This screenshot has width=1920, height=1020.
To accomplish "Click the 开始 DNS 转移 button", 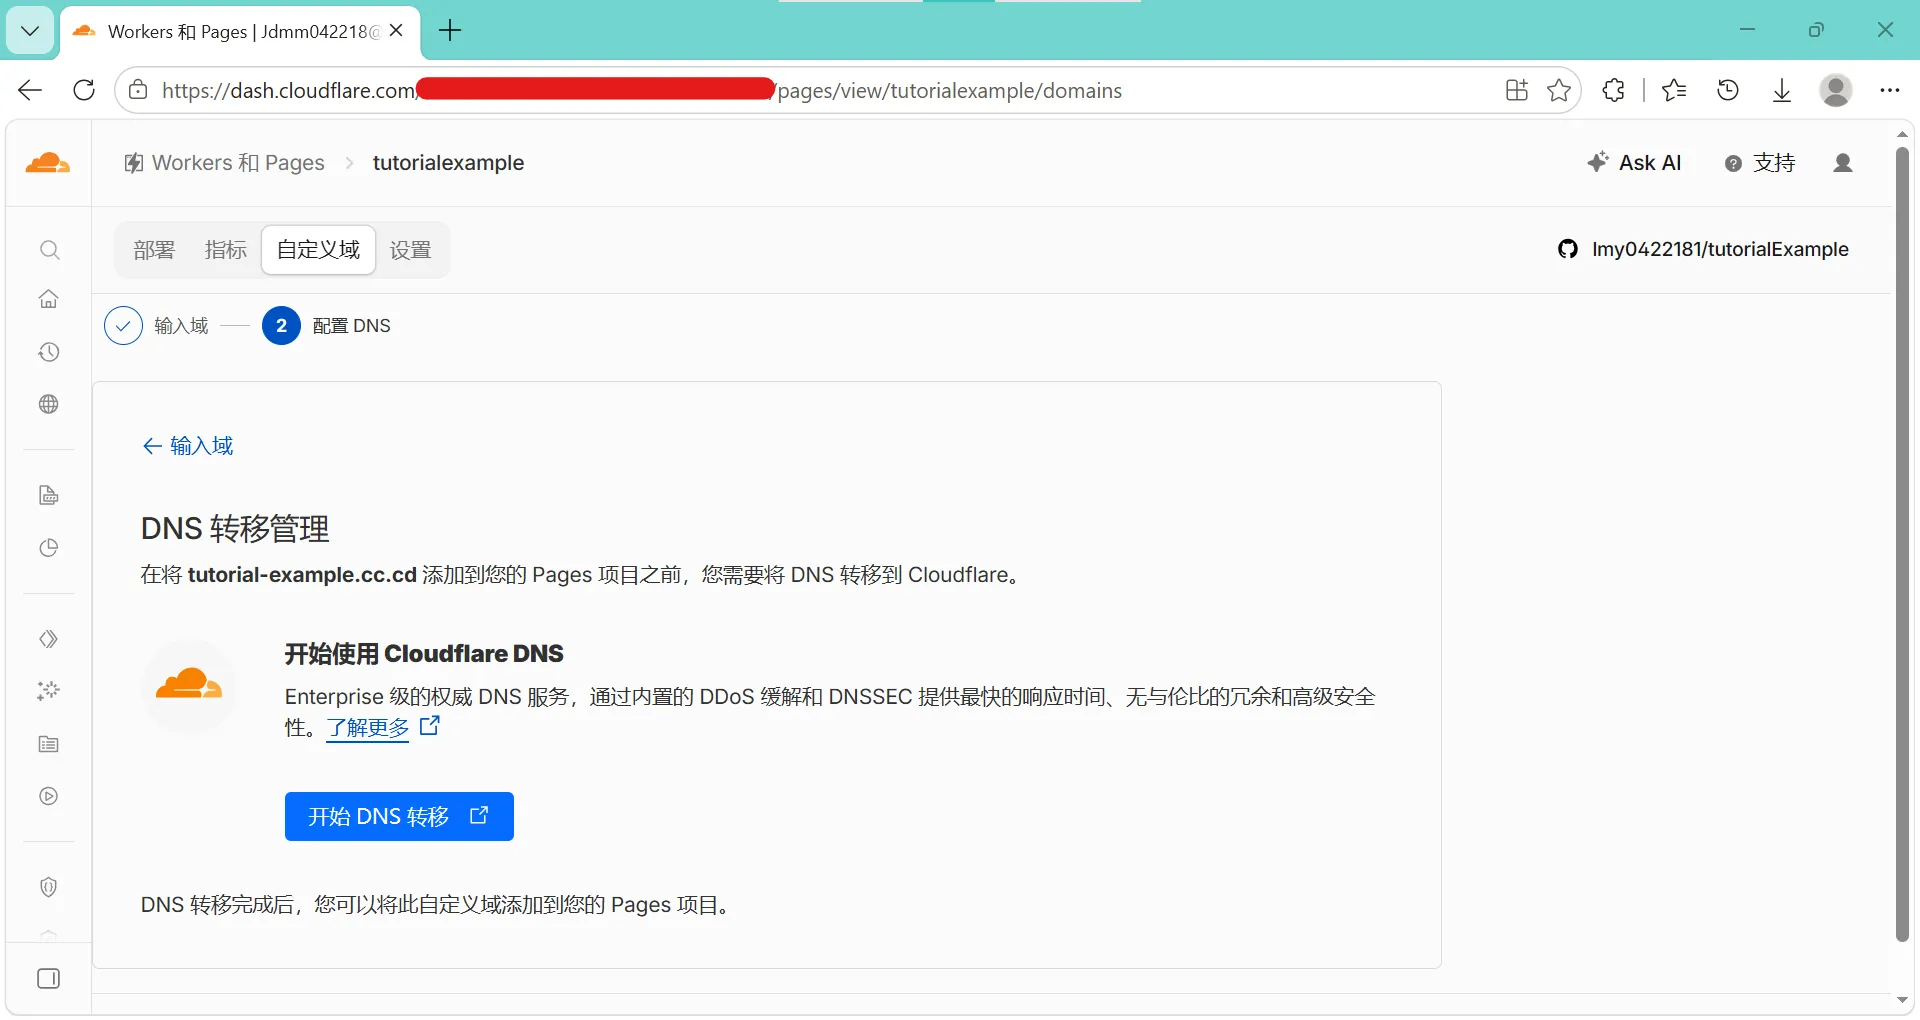I will [x=399, y=817].
